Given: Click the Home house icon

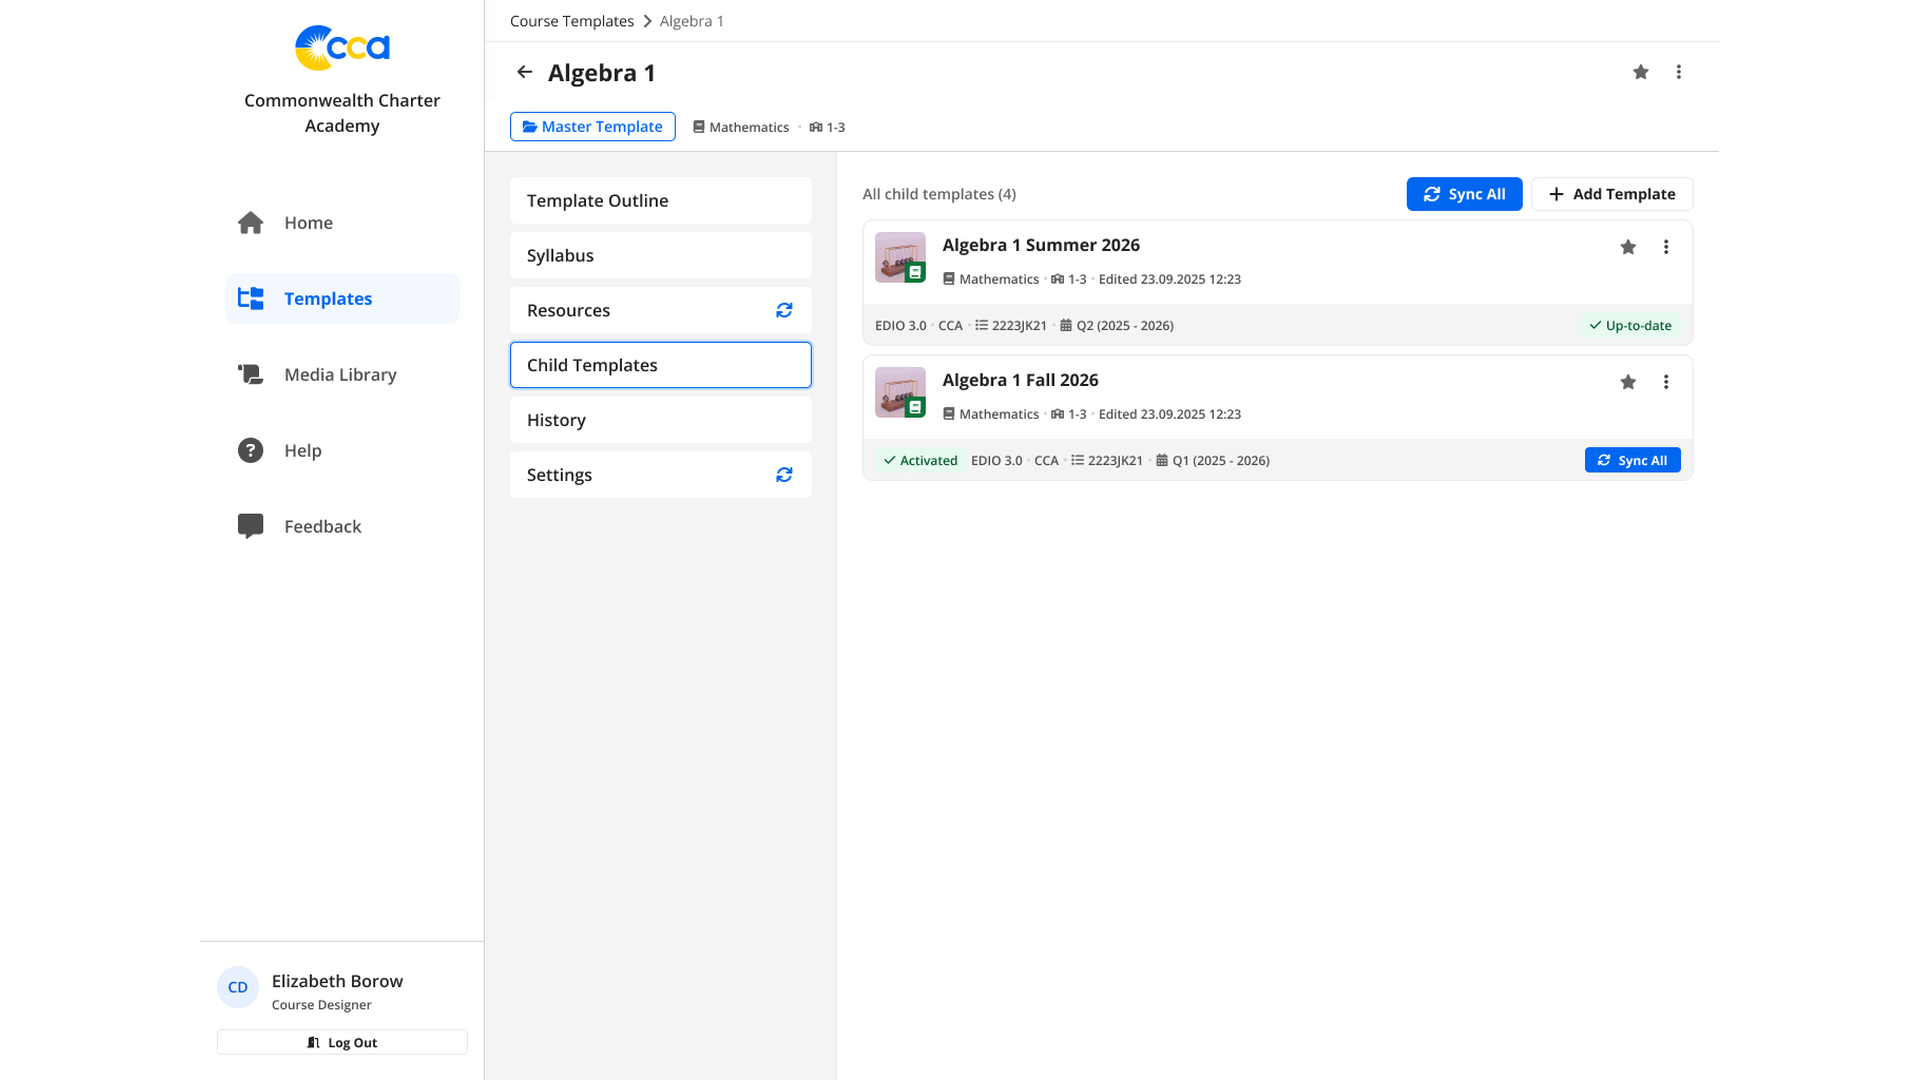Looking at the screenshot, I should [x=251, y=223].
